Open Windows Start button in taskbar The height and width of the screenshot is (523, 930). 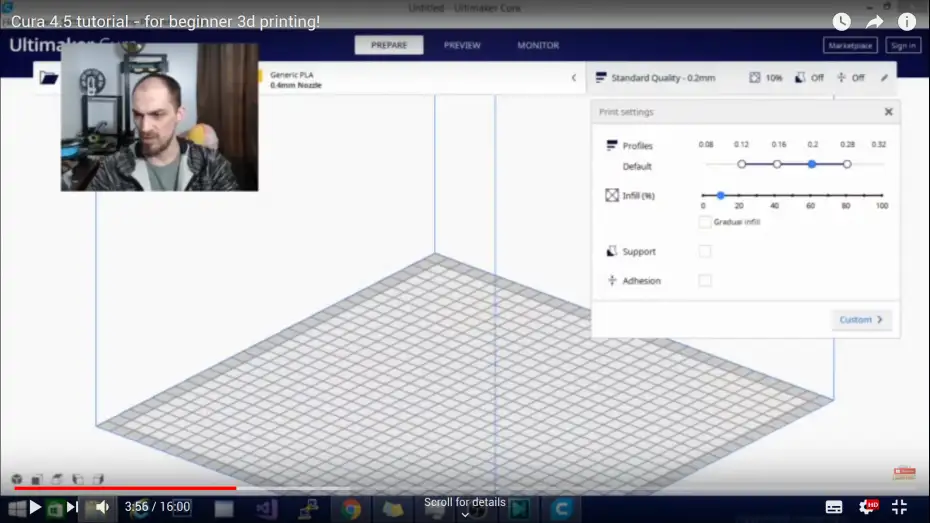[x=17, y=509]
